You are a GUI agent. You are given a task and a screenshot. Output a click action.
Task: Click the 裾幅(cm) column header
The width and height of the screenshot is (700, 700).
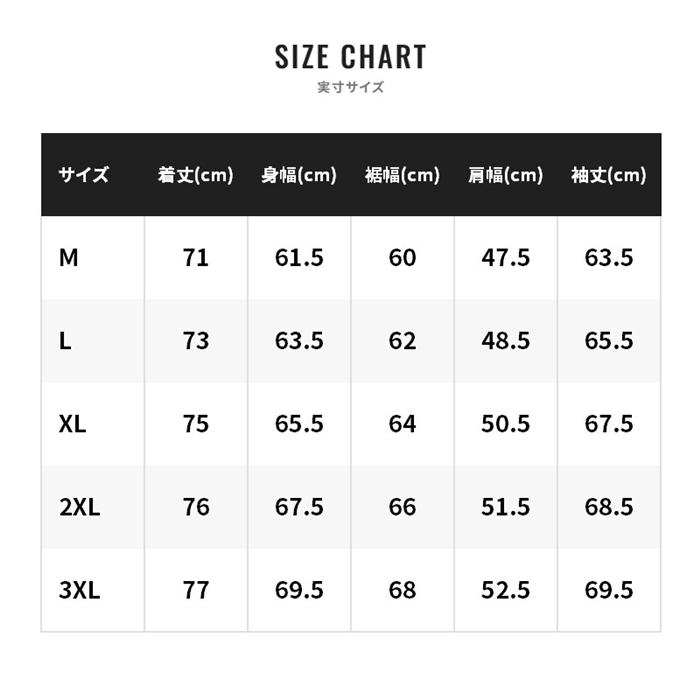point(402,175)
